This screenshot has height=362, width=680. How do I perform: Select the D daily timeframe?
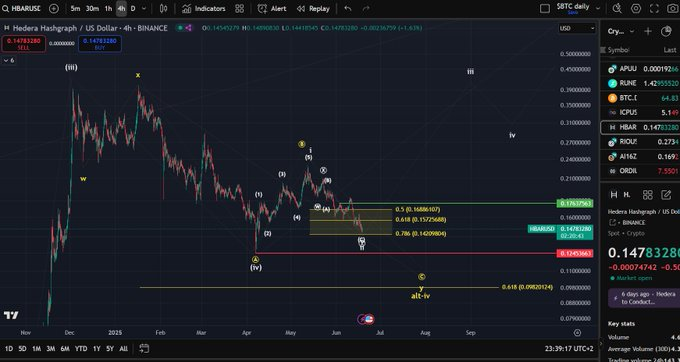133,9
